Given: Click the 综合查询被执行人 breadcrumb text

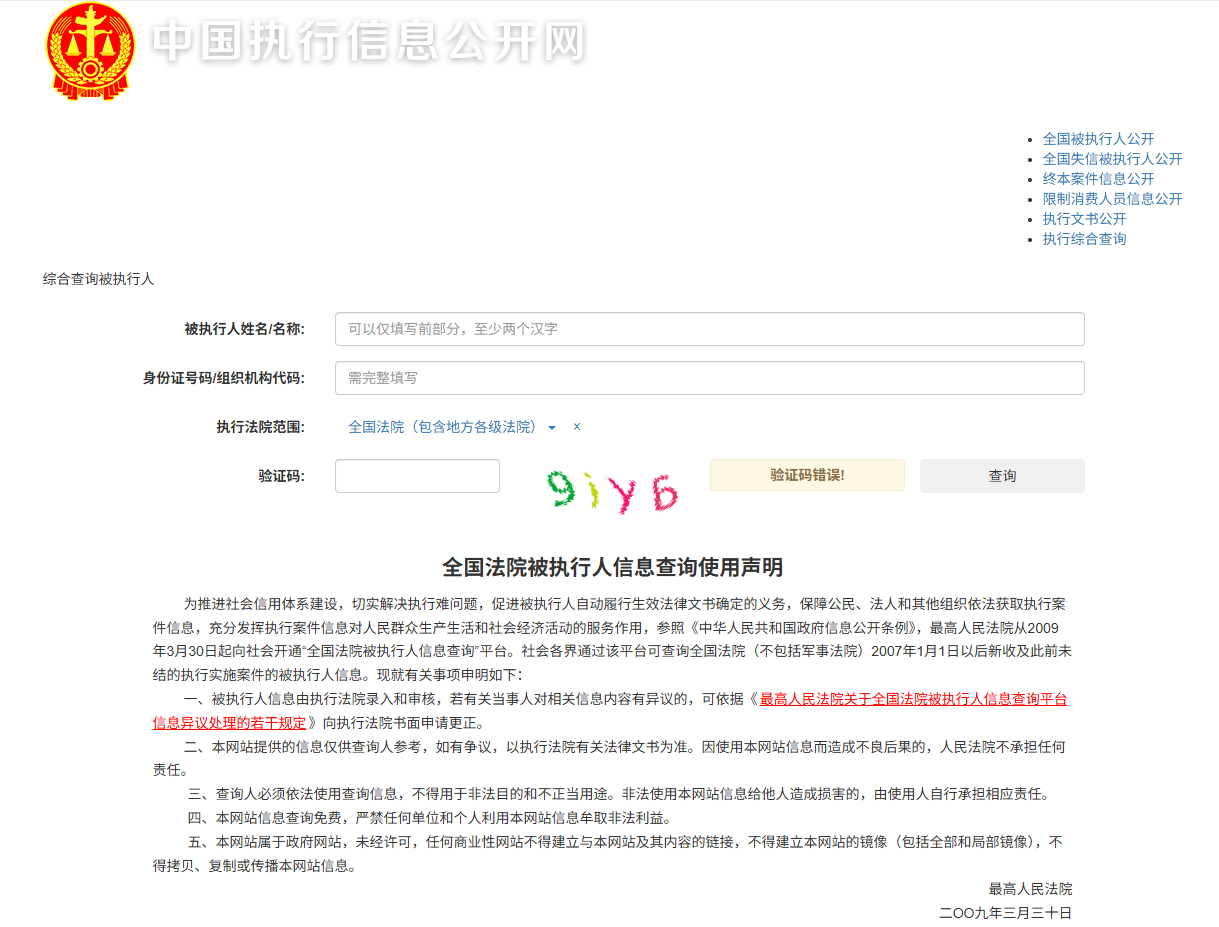Looking at the screenshot, I should [99, 279].
